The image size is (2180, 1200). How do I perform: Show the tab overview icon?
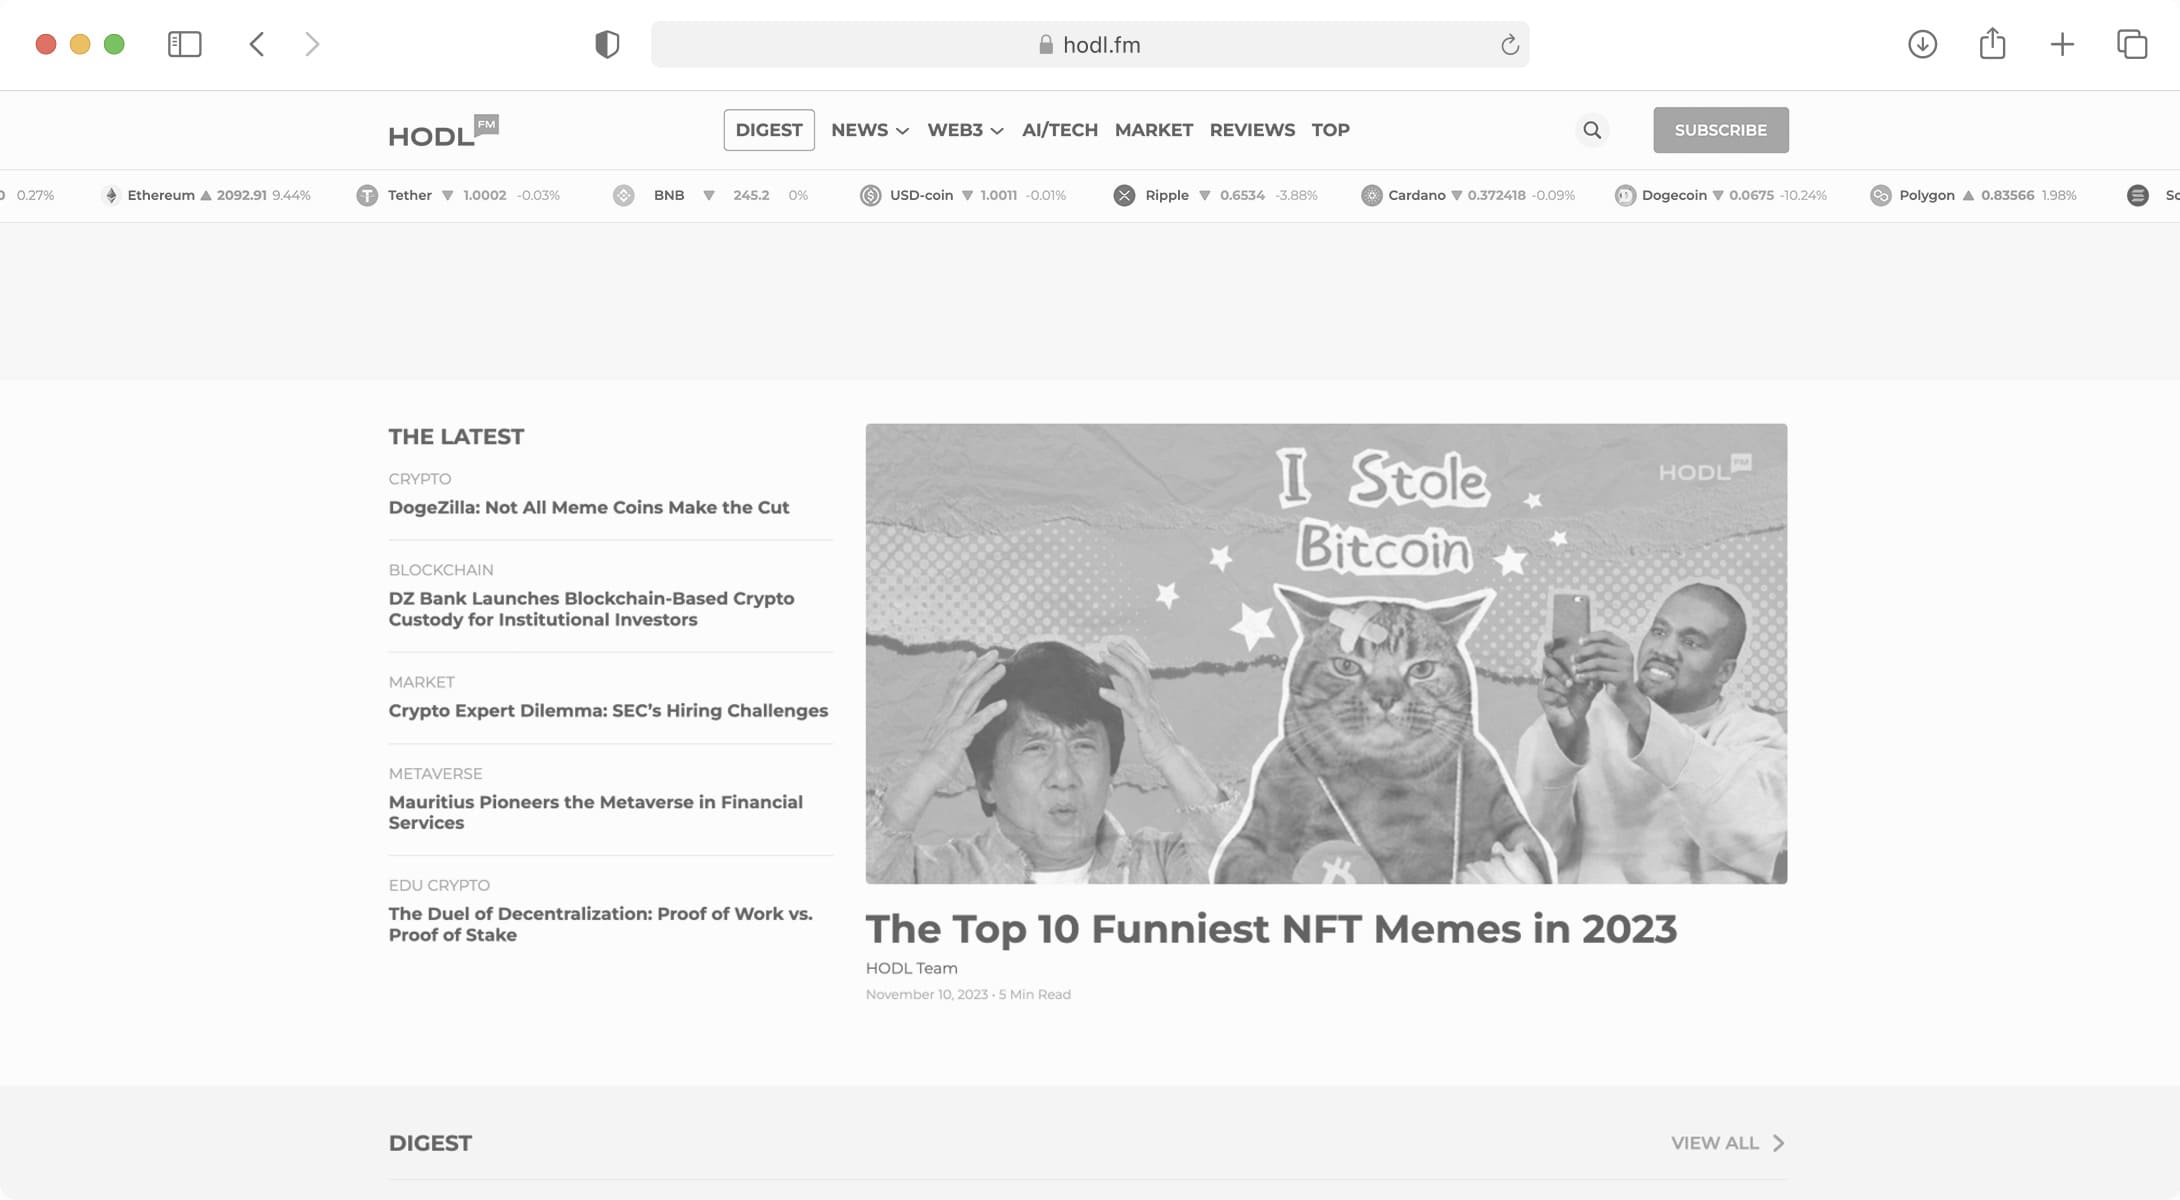[2132, 44]
